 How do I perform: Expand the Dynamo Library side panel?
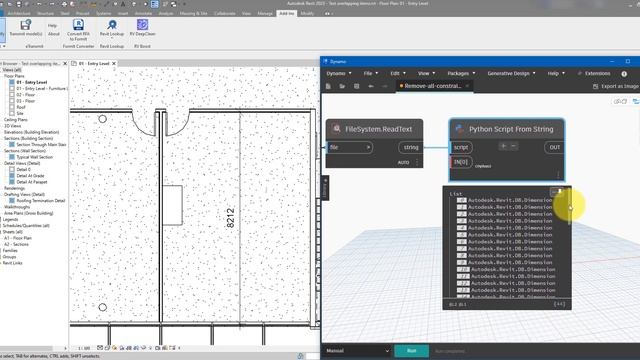(x=325, y=188)
